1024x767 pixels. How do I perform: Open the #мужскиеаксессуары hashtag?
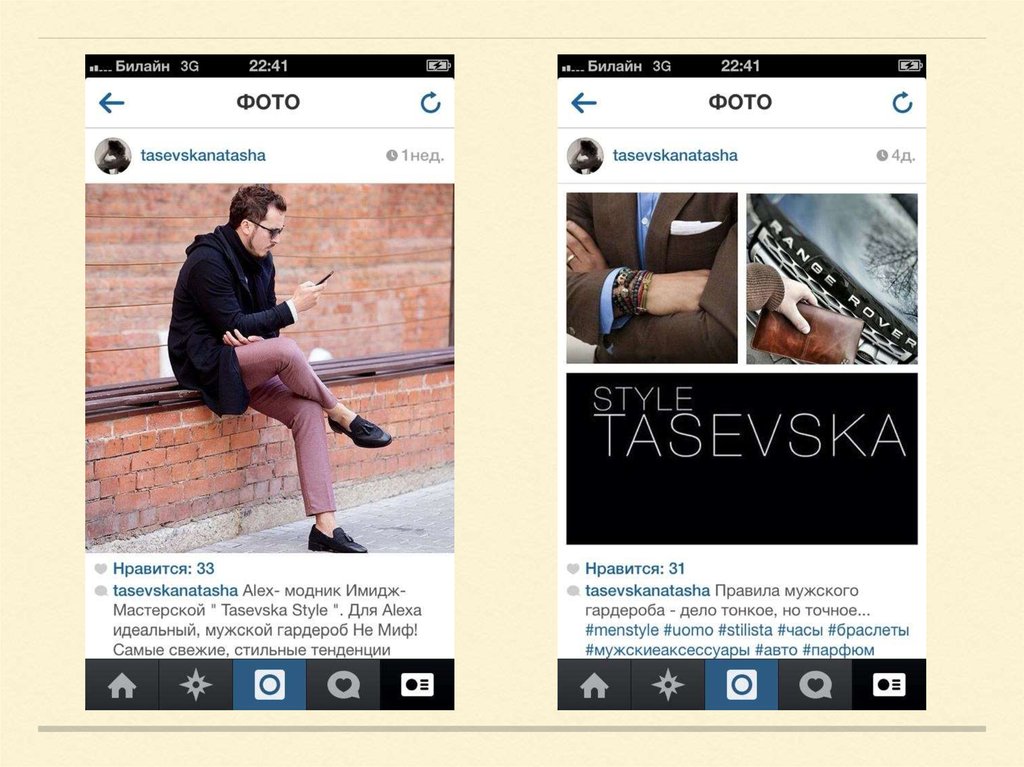[x=667, y=650]
